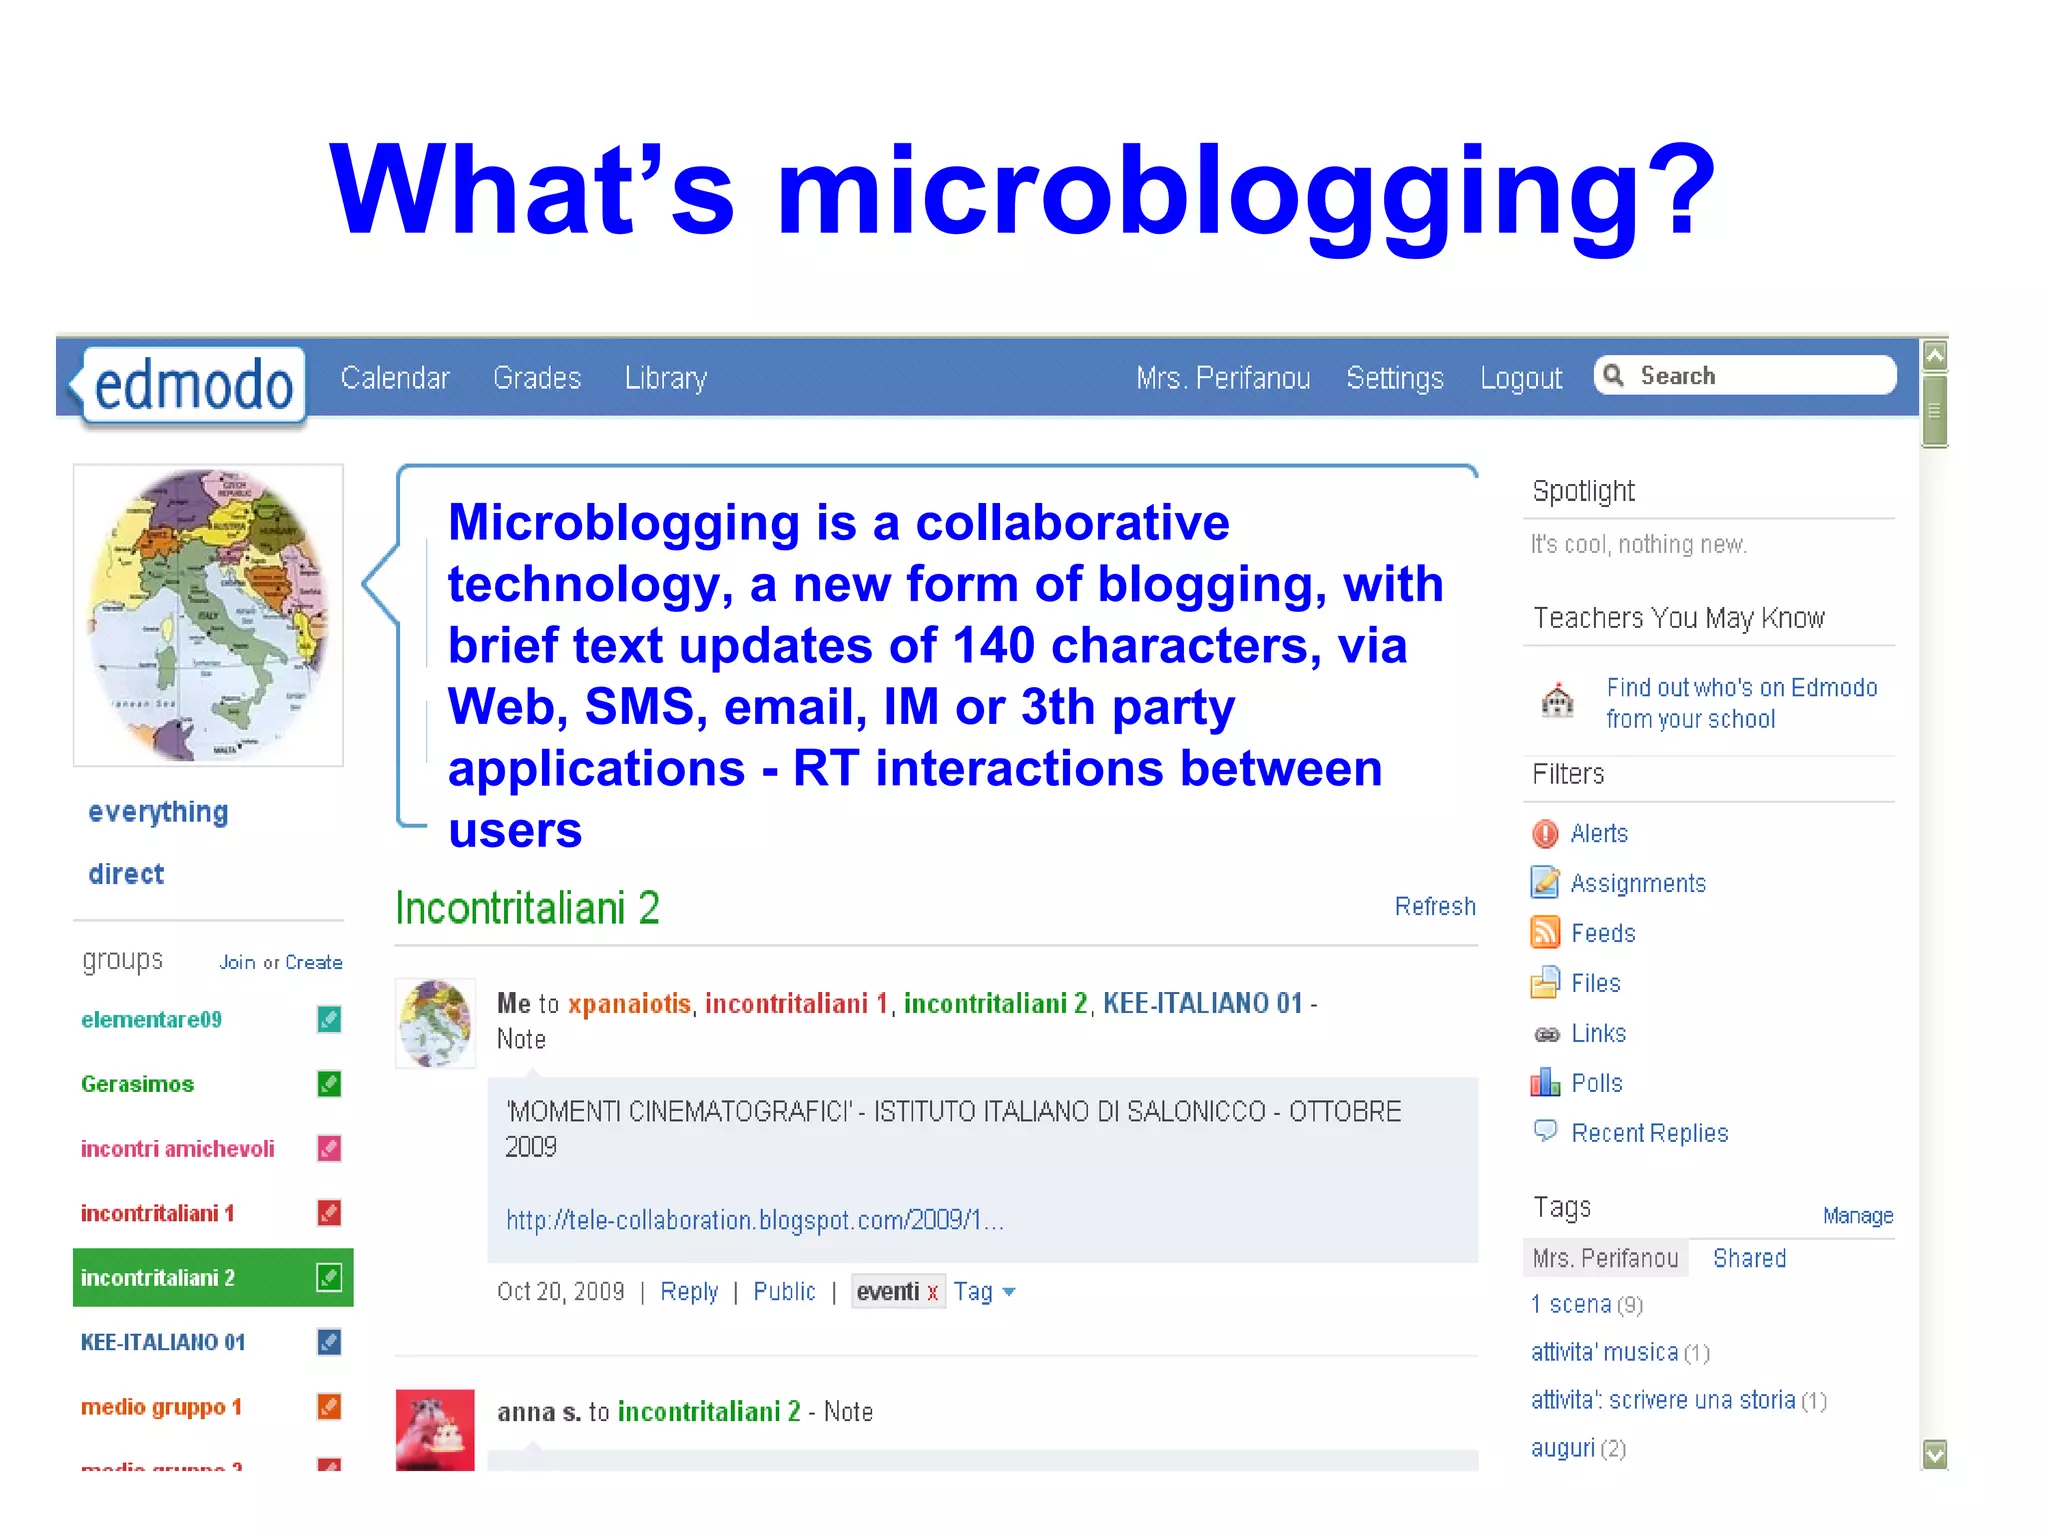Filter by Polls
This screenshot has height=1536, width=2048.
click(1596, 1083)
